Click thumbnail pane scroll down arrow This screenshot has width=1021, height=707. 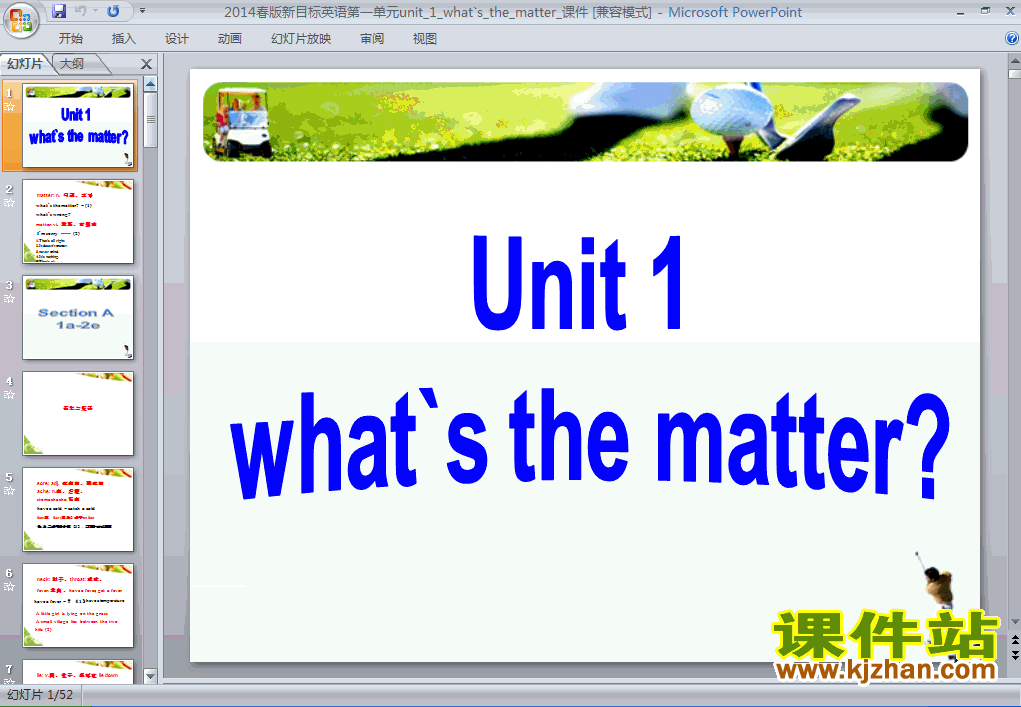(x=150, y=676)
